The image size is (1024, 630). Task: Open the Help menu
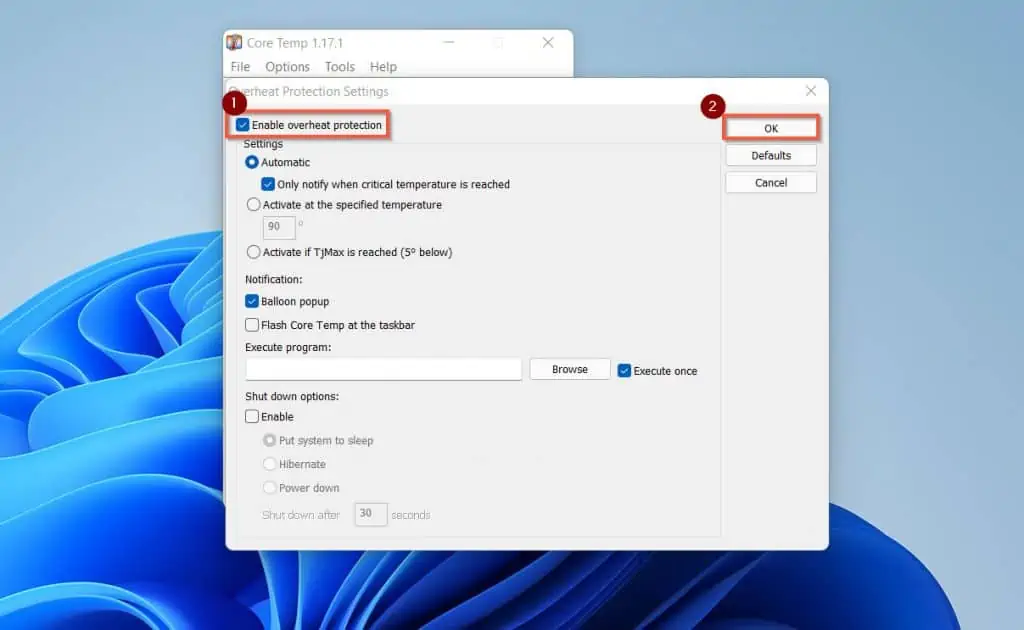[x=383, y=67]
